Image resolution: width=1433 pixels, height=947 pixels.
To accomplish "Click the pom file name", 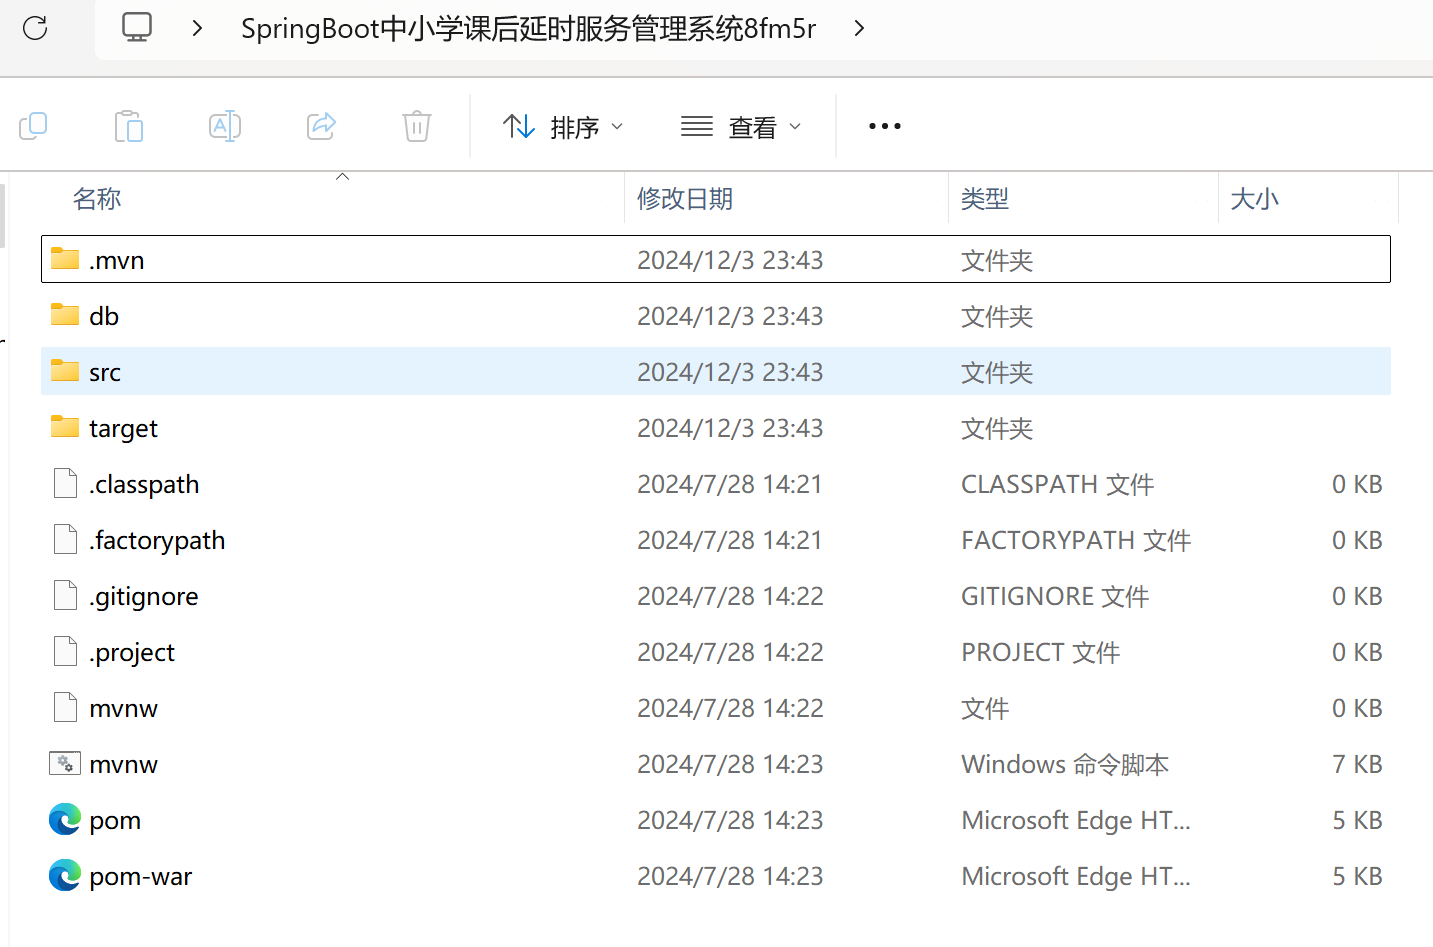I will click(115, 821).
